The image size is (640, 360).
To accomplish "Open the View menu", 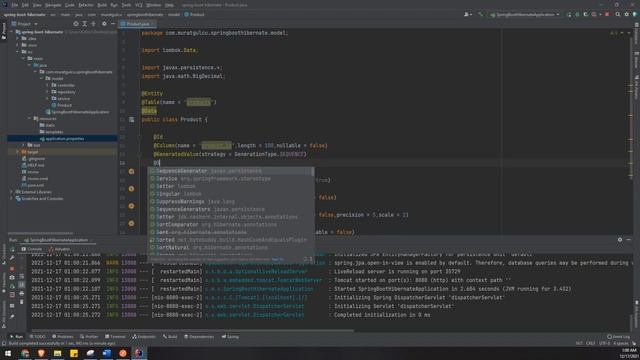I will (x=37, y=5).
